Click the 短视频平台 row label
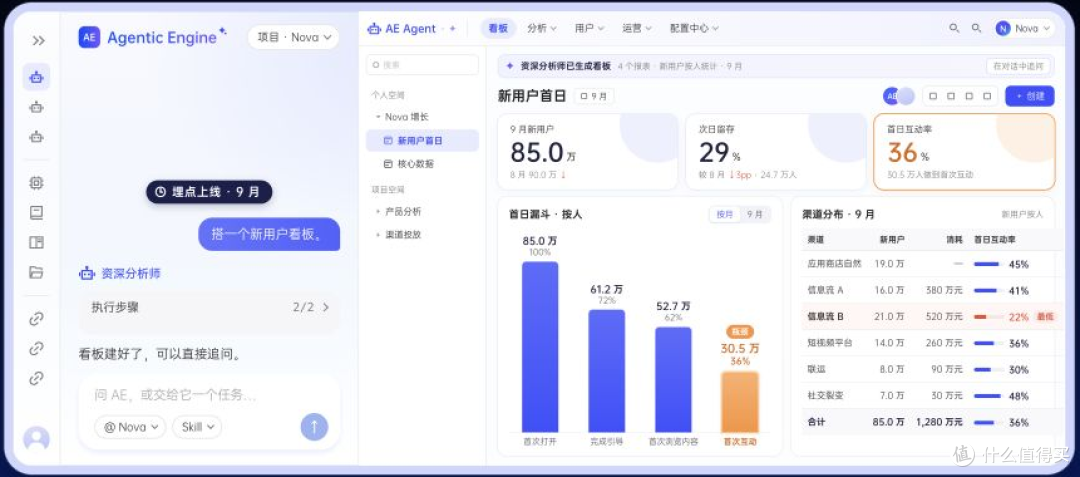The height and width of the screenshot is (477, 1080). (x=830, y=343)
